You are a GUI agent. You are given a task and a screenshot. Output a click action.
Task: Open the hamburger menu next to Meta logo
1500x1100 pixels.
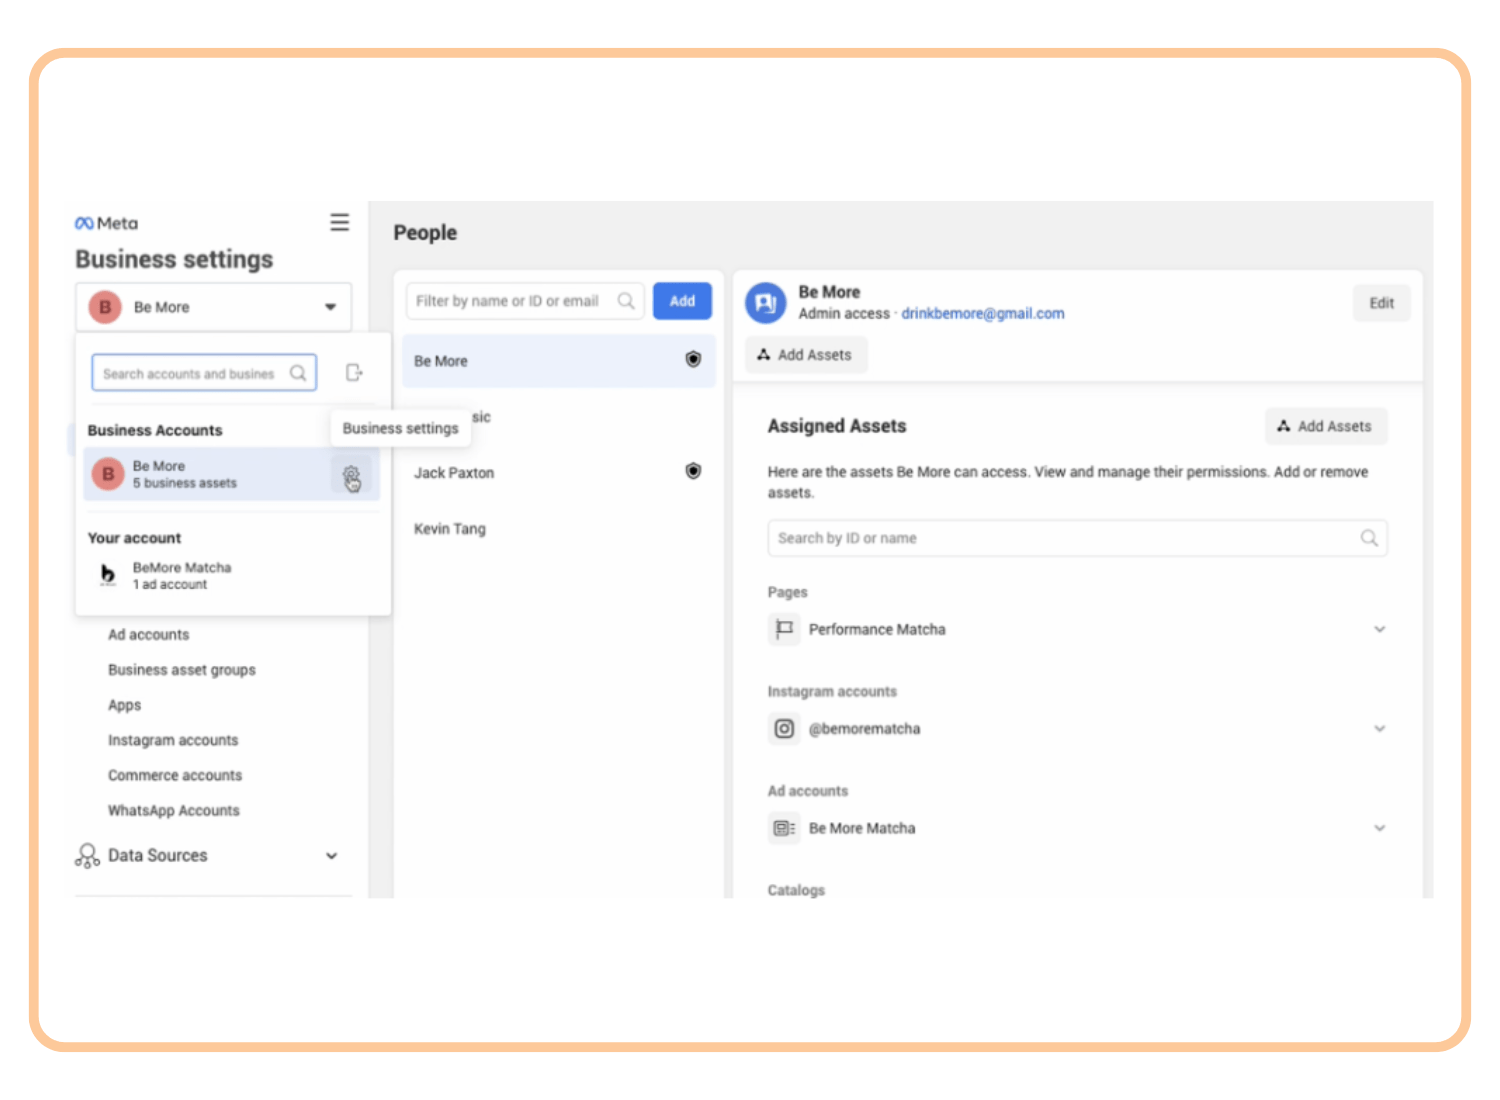tap(340, 222)
